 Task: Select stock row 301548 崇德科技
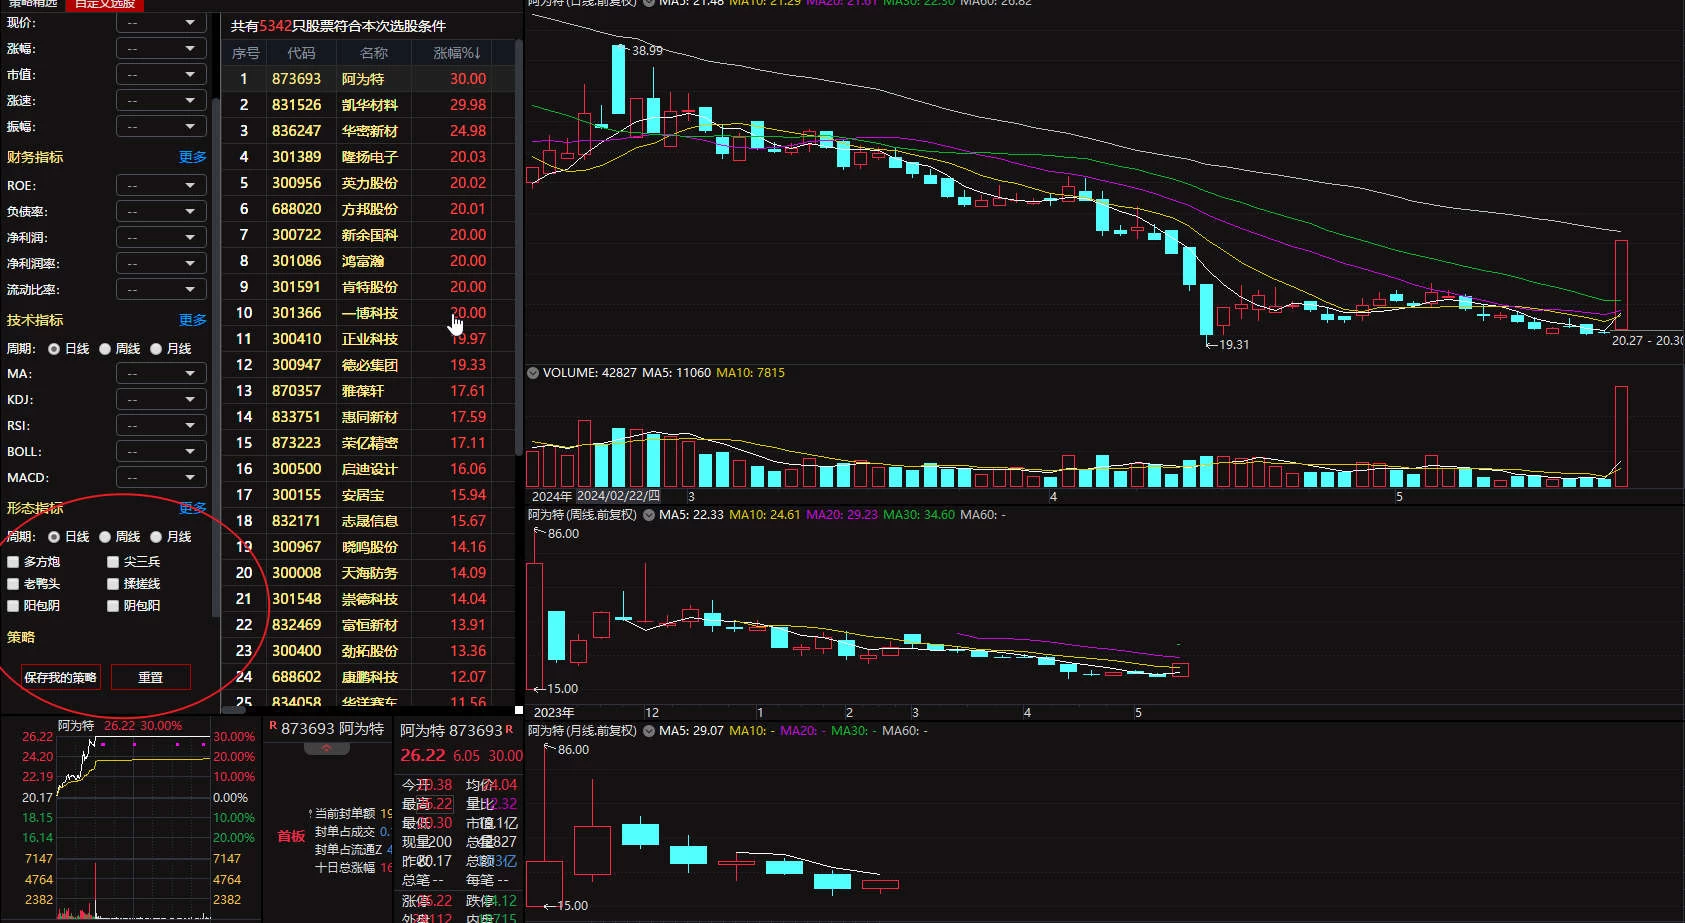[x=370, y=599]
